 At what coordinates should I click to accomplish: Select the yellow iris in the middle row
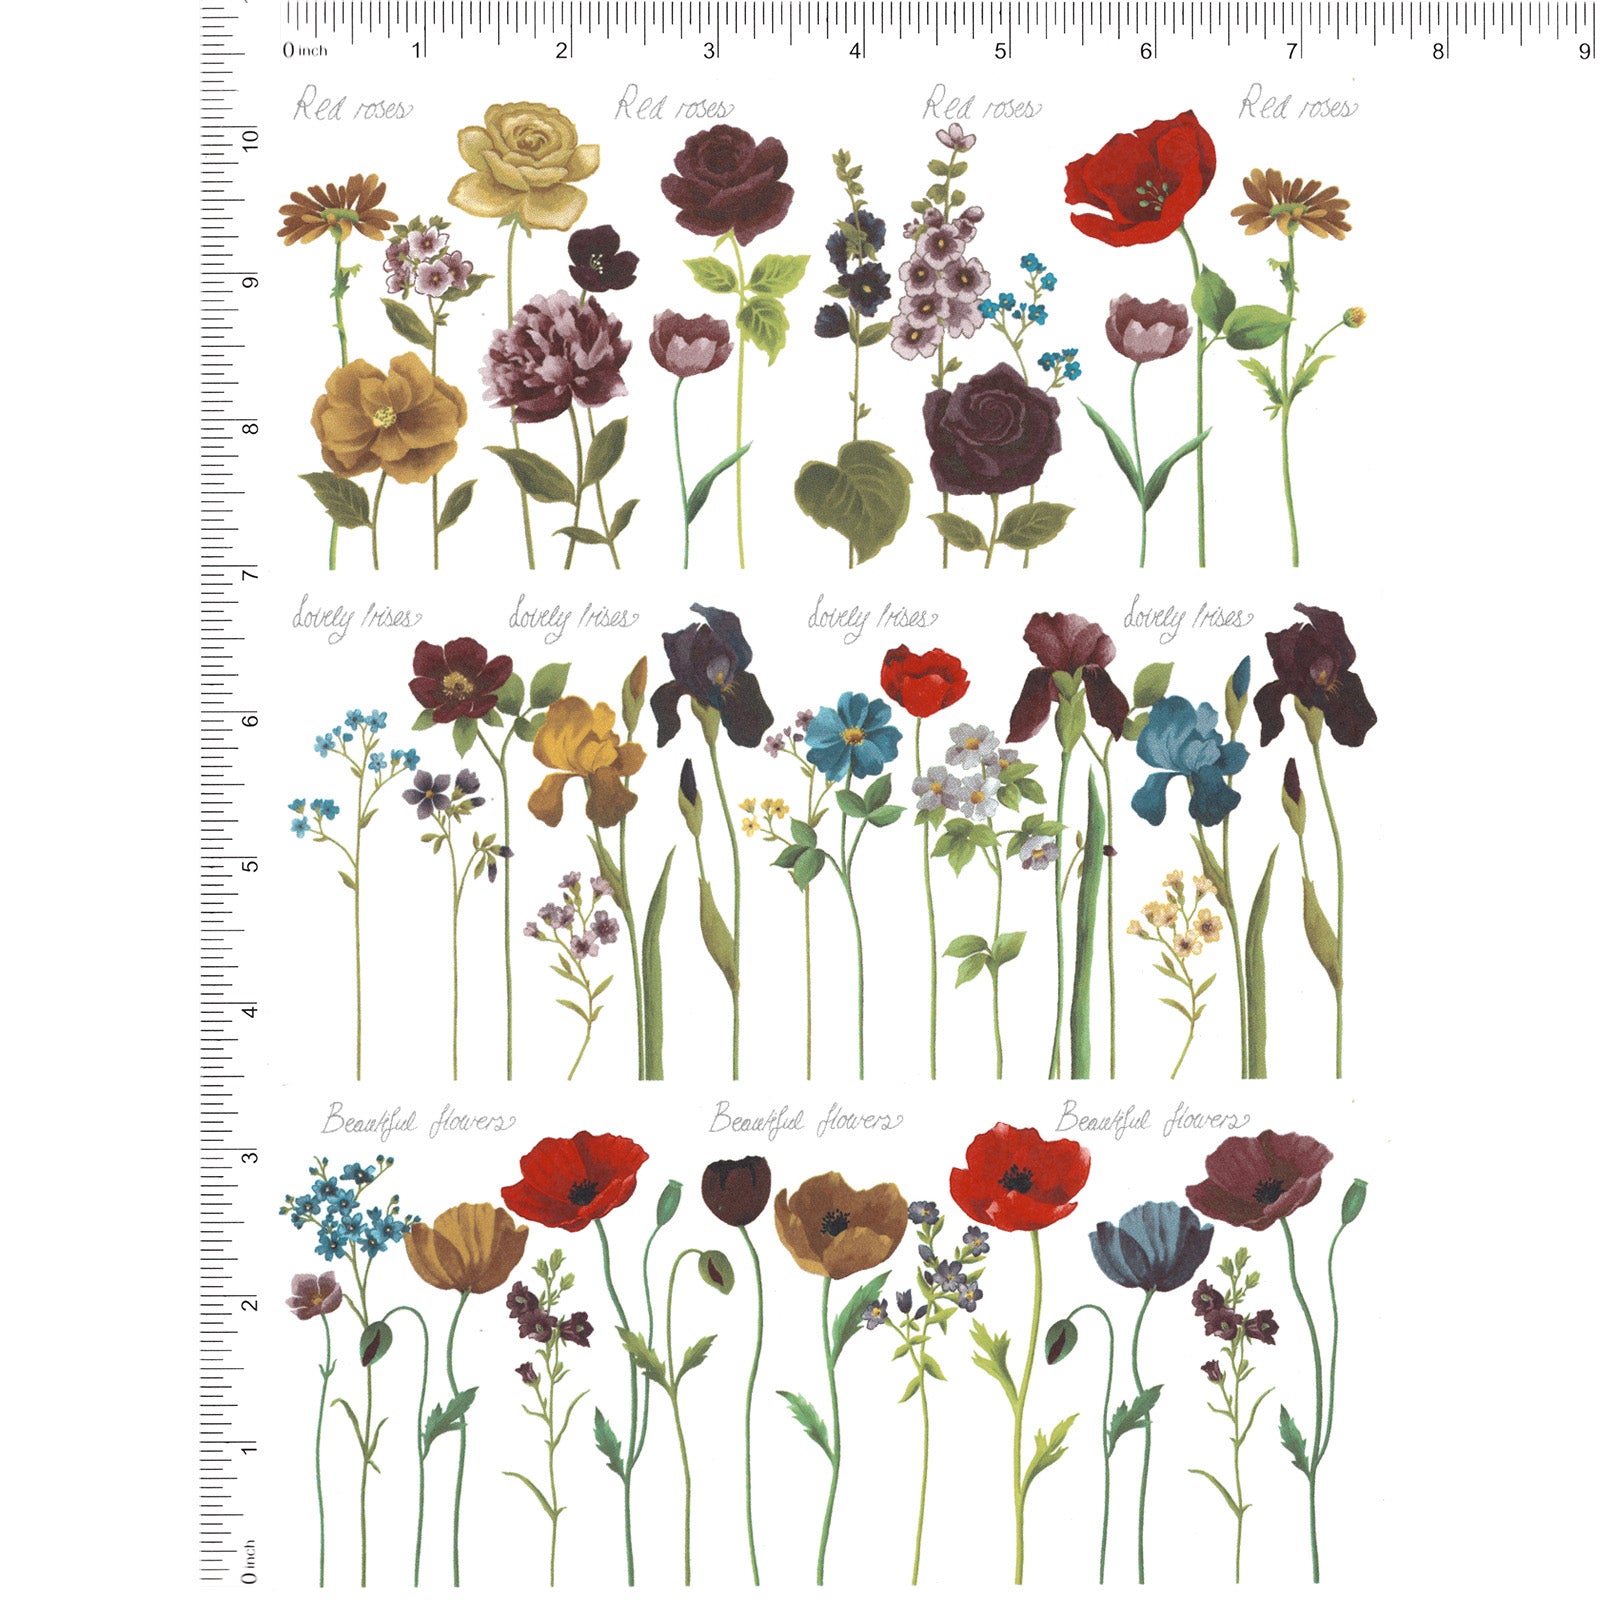pyautogui.click(x=585, y=760)
